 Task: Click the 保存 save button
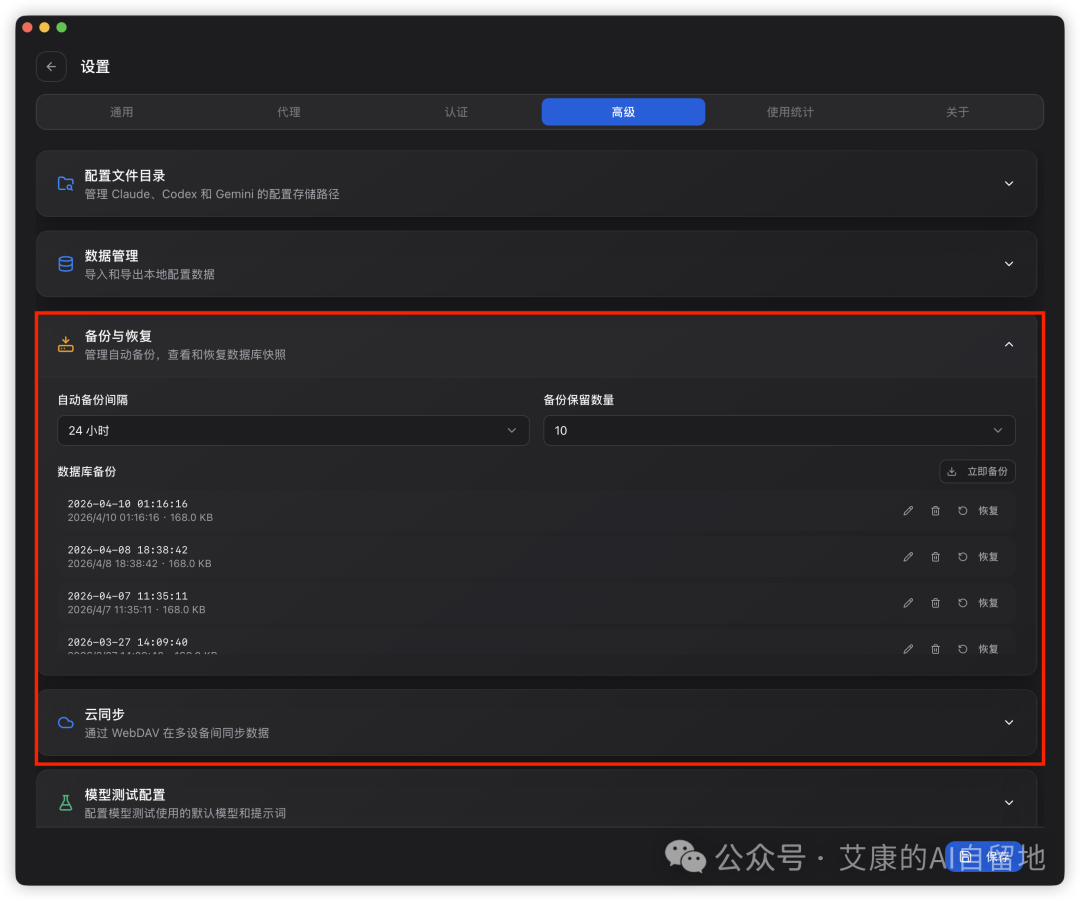[984, 857]
